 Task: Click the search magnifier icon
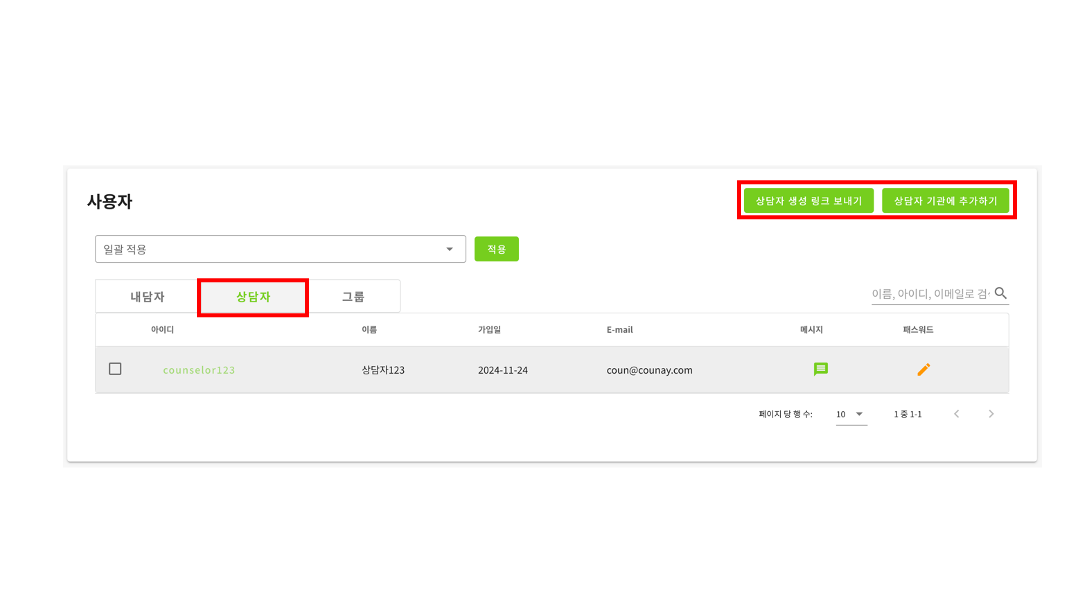1001,293
